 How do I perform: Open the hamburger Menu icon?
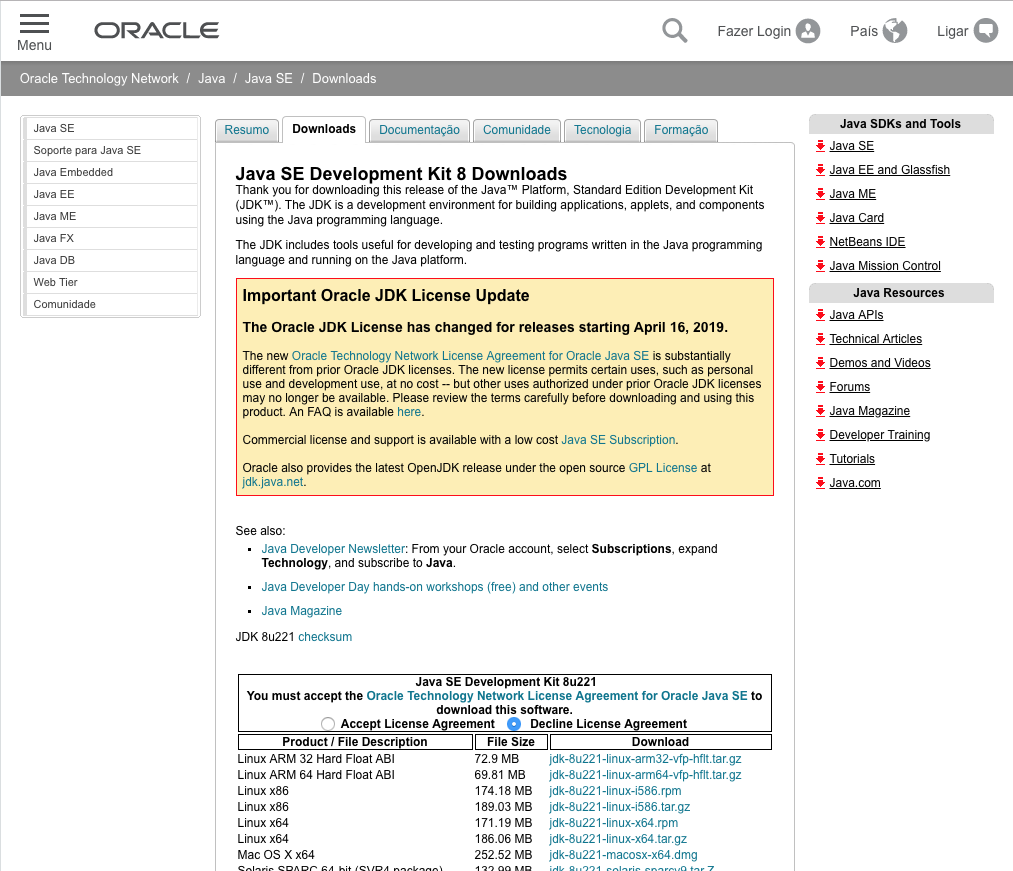click(x=34, y=24)
